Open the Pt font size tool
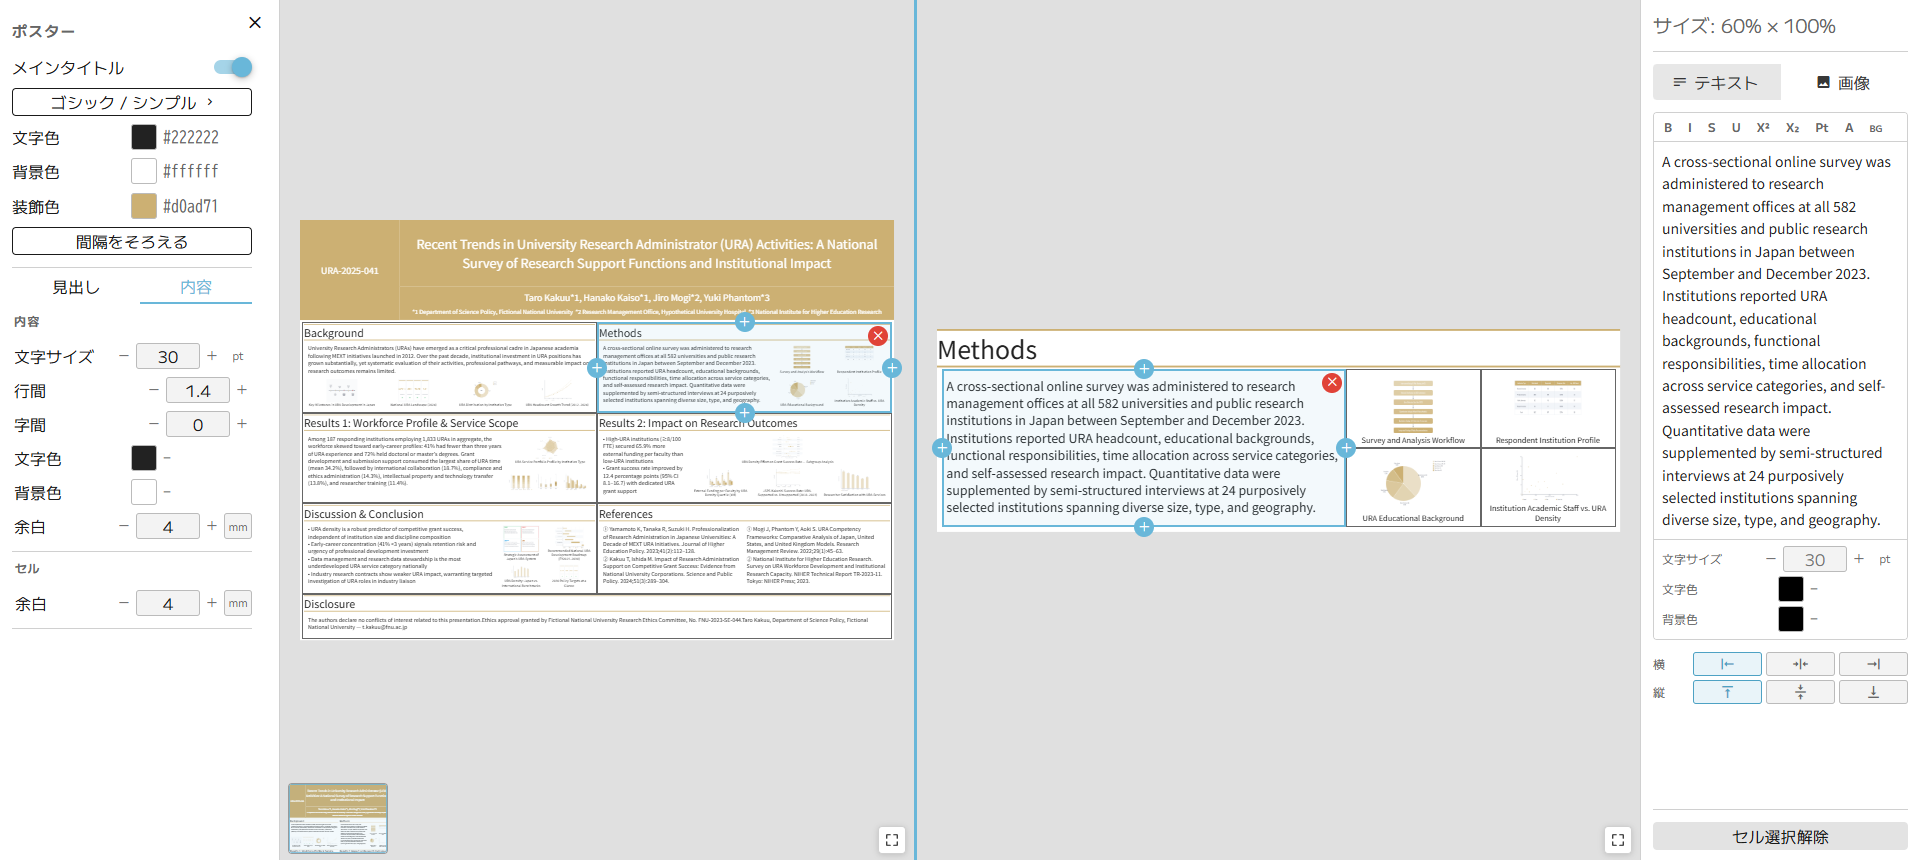Viewport: 1919px width, 860px height. click(x=1822, y=128)
